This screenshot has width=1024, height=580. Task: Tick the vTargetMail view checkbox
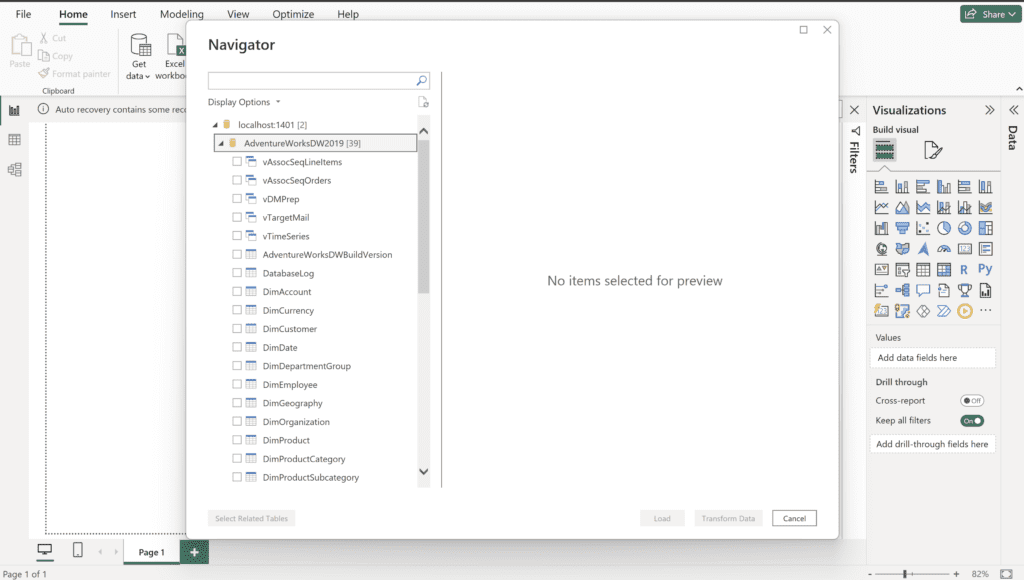pyautogui.click(x=237, y=217)
